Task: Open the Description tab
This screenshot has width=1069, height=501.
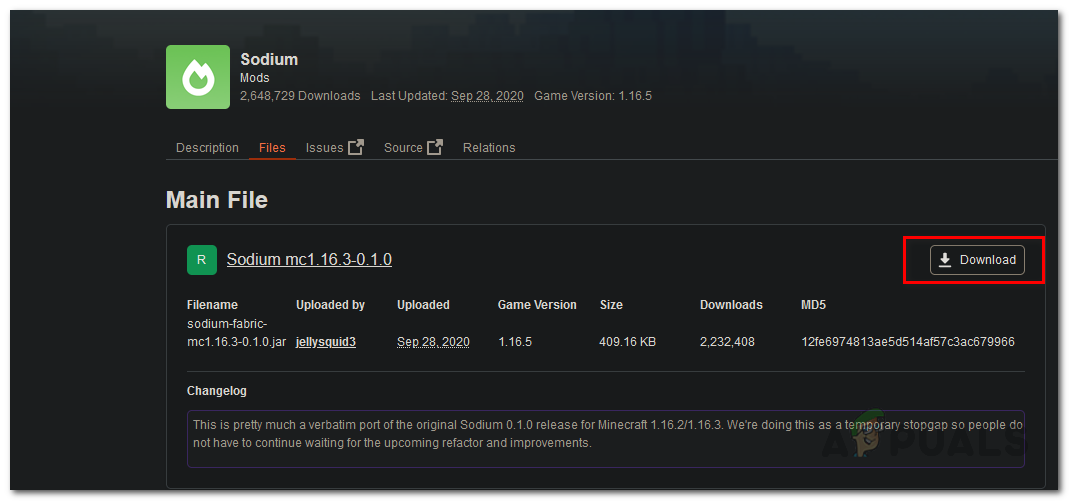Action: pyautogui.click(x=207, y=148)
